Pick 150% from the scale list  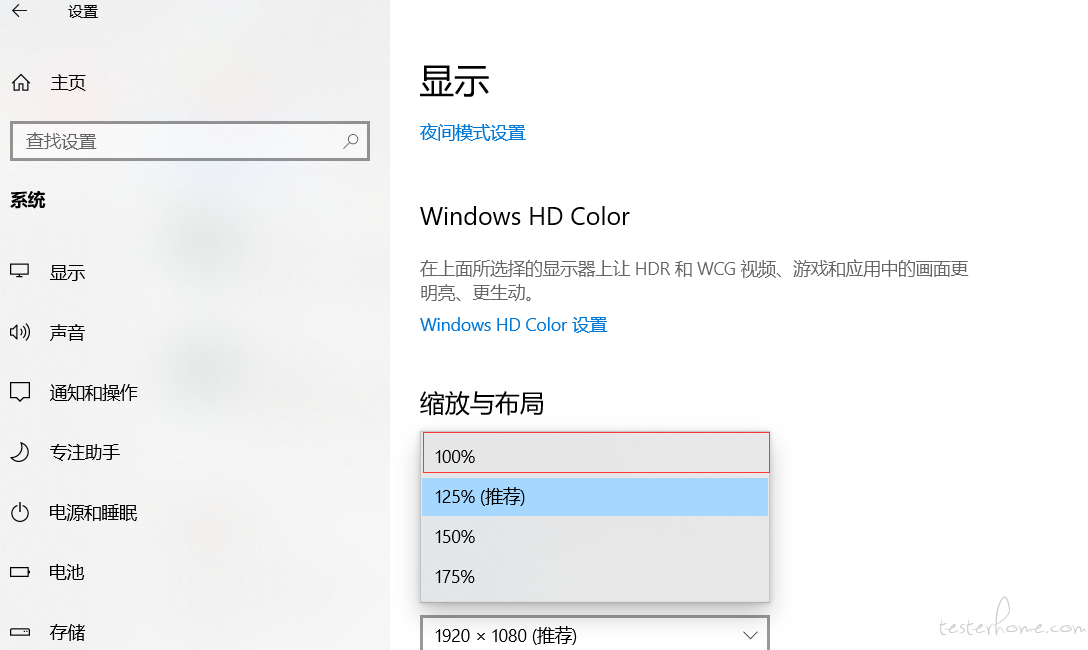(x=595, y=536)
